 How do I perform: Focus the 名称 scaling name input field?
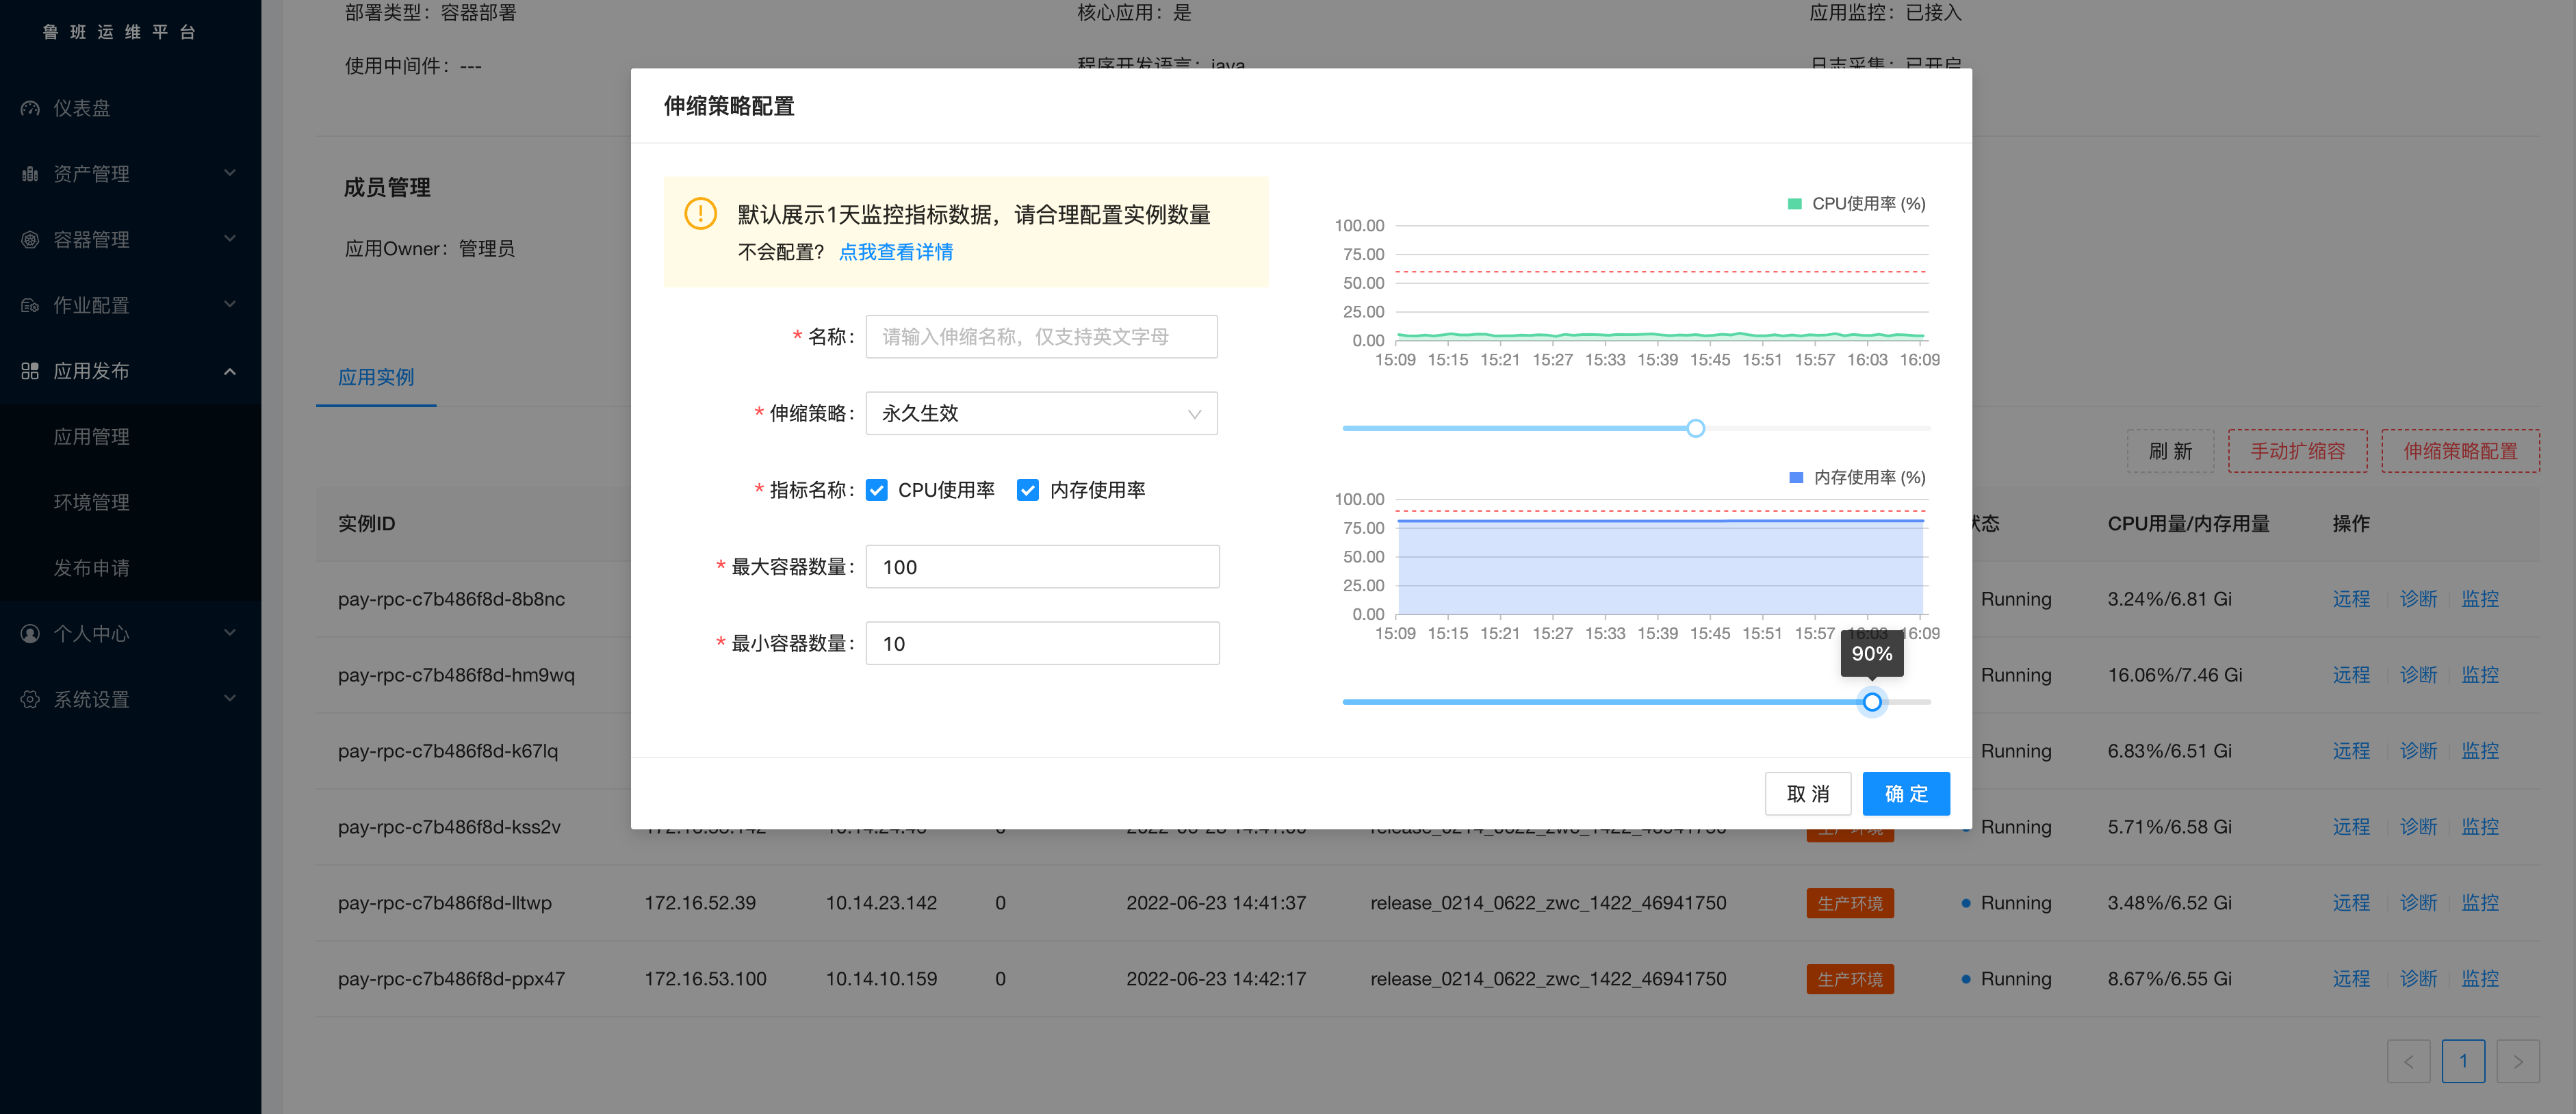pos(1041,337)
